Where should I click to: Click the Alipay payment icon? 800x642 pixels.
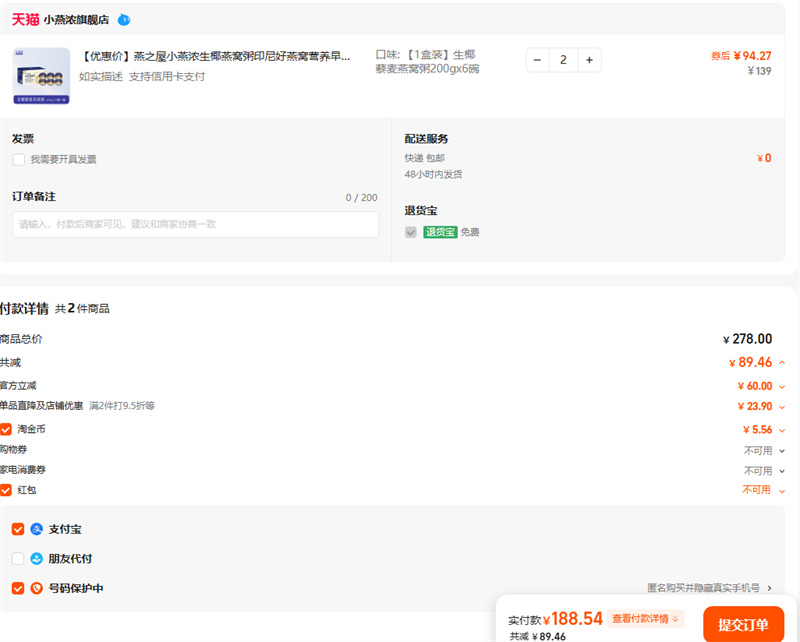pyautogui.click(x=37, y=529)
